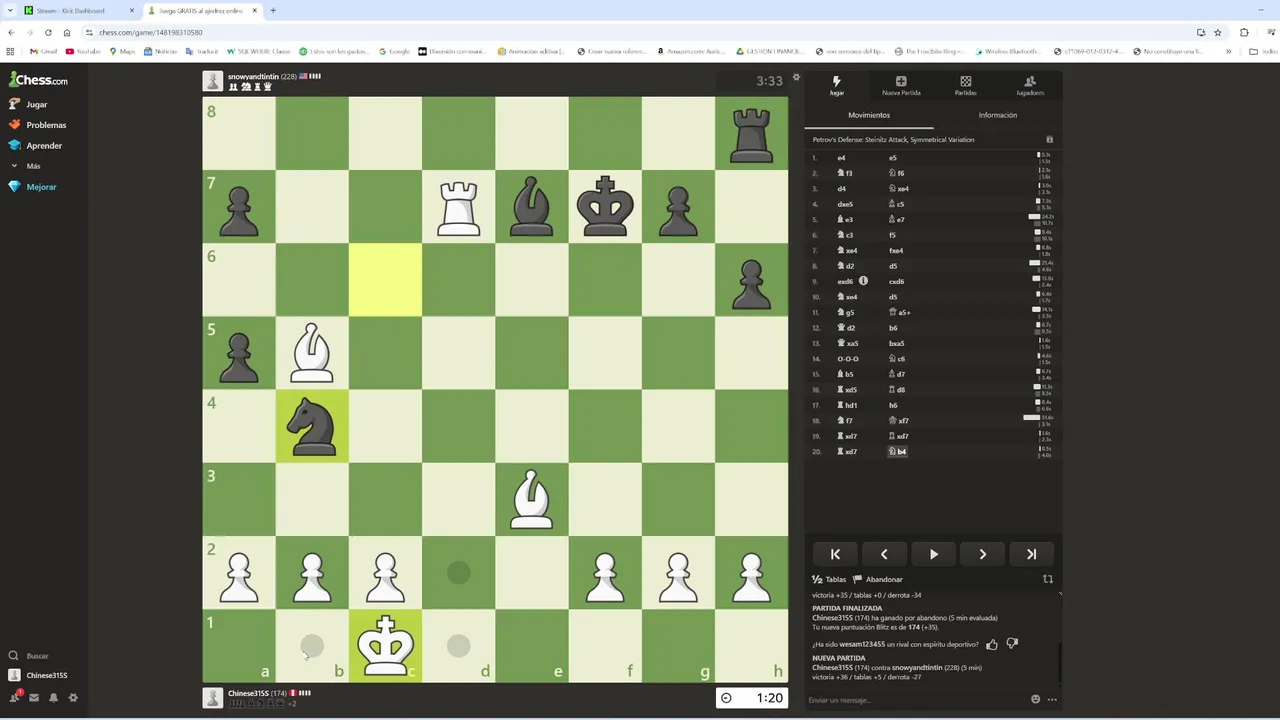Select the Jugadores tab
Screen dimensions: 1280x720
(x=1030, y=86)
